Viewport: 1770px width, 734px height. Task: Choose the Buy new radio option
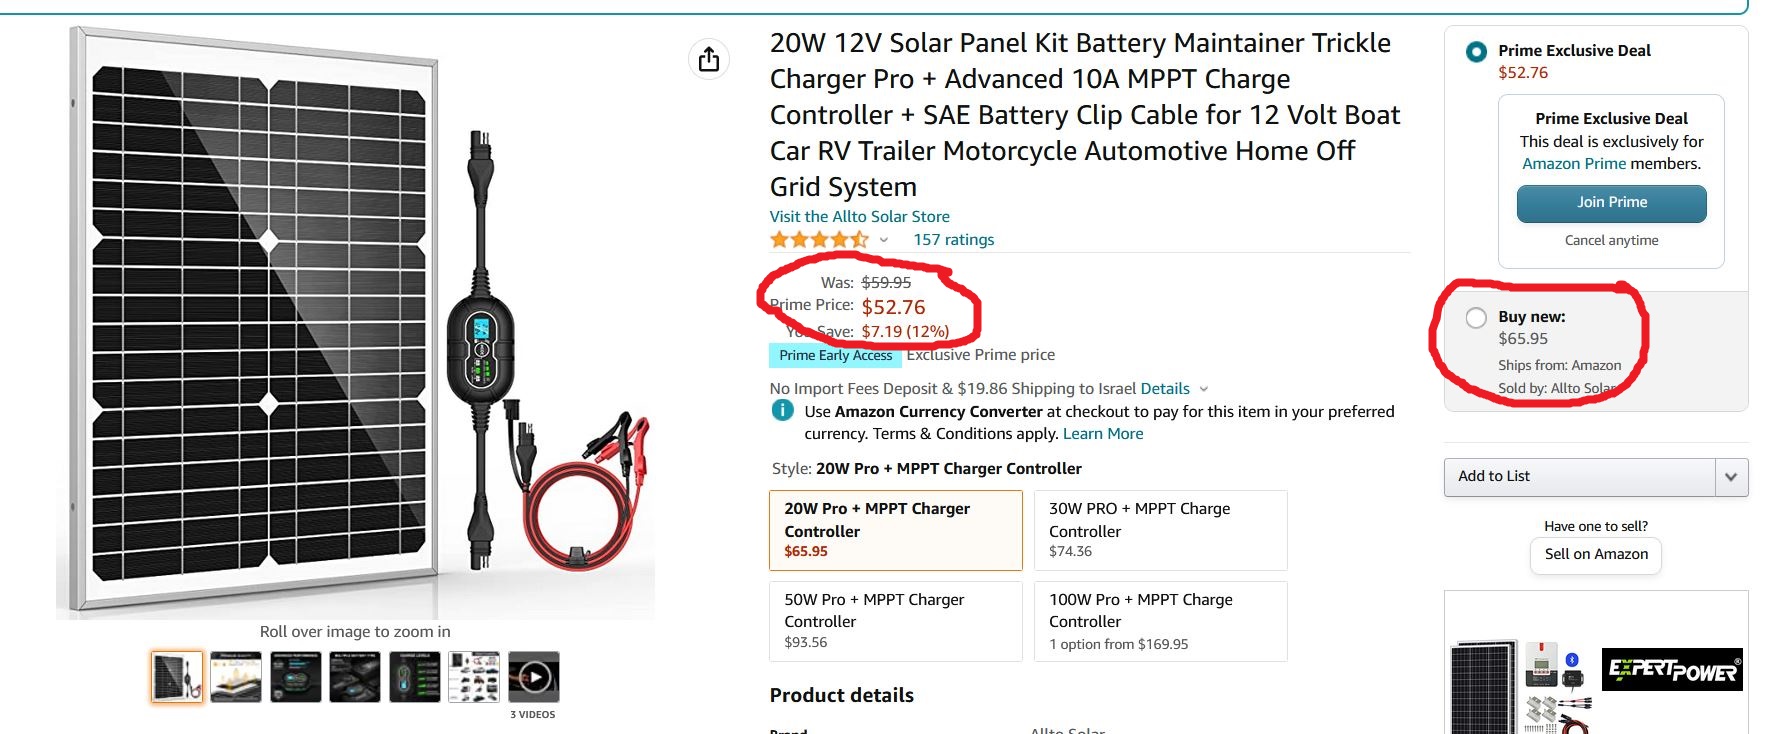click(1476, 318)
